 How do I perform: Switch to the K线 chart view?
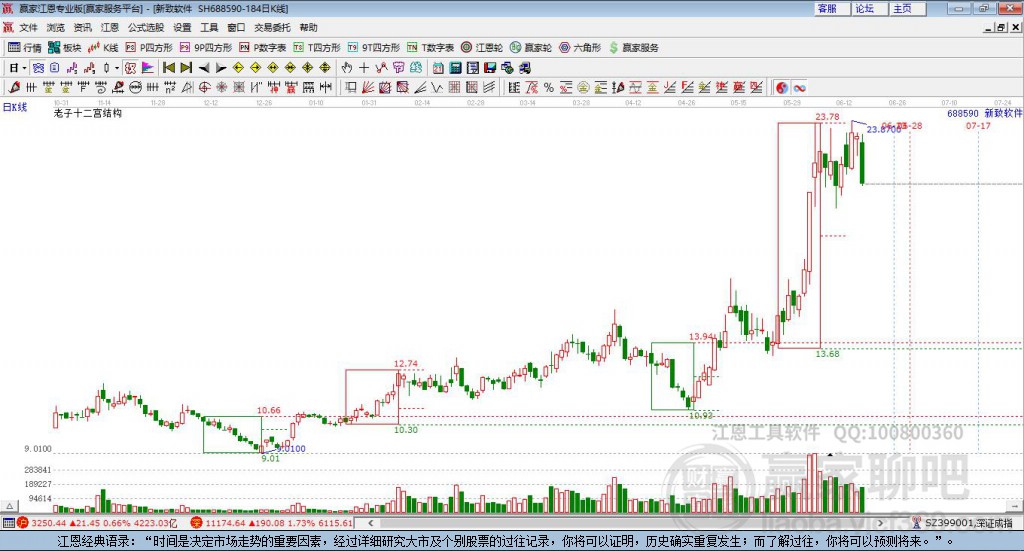coord(103,48)
